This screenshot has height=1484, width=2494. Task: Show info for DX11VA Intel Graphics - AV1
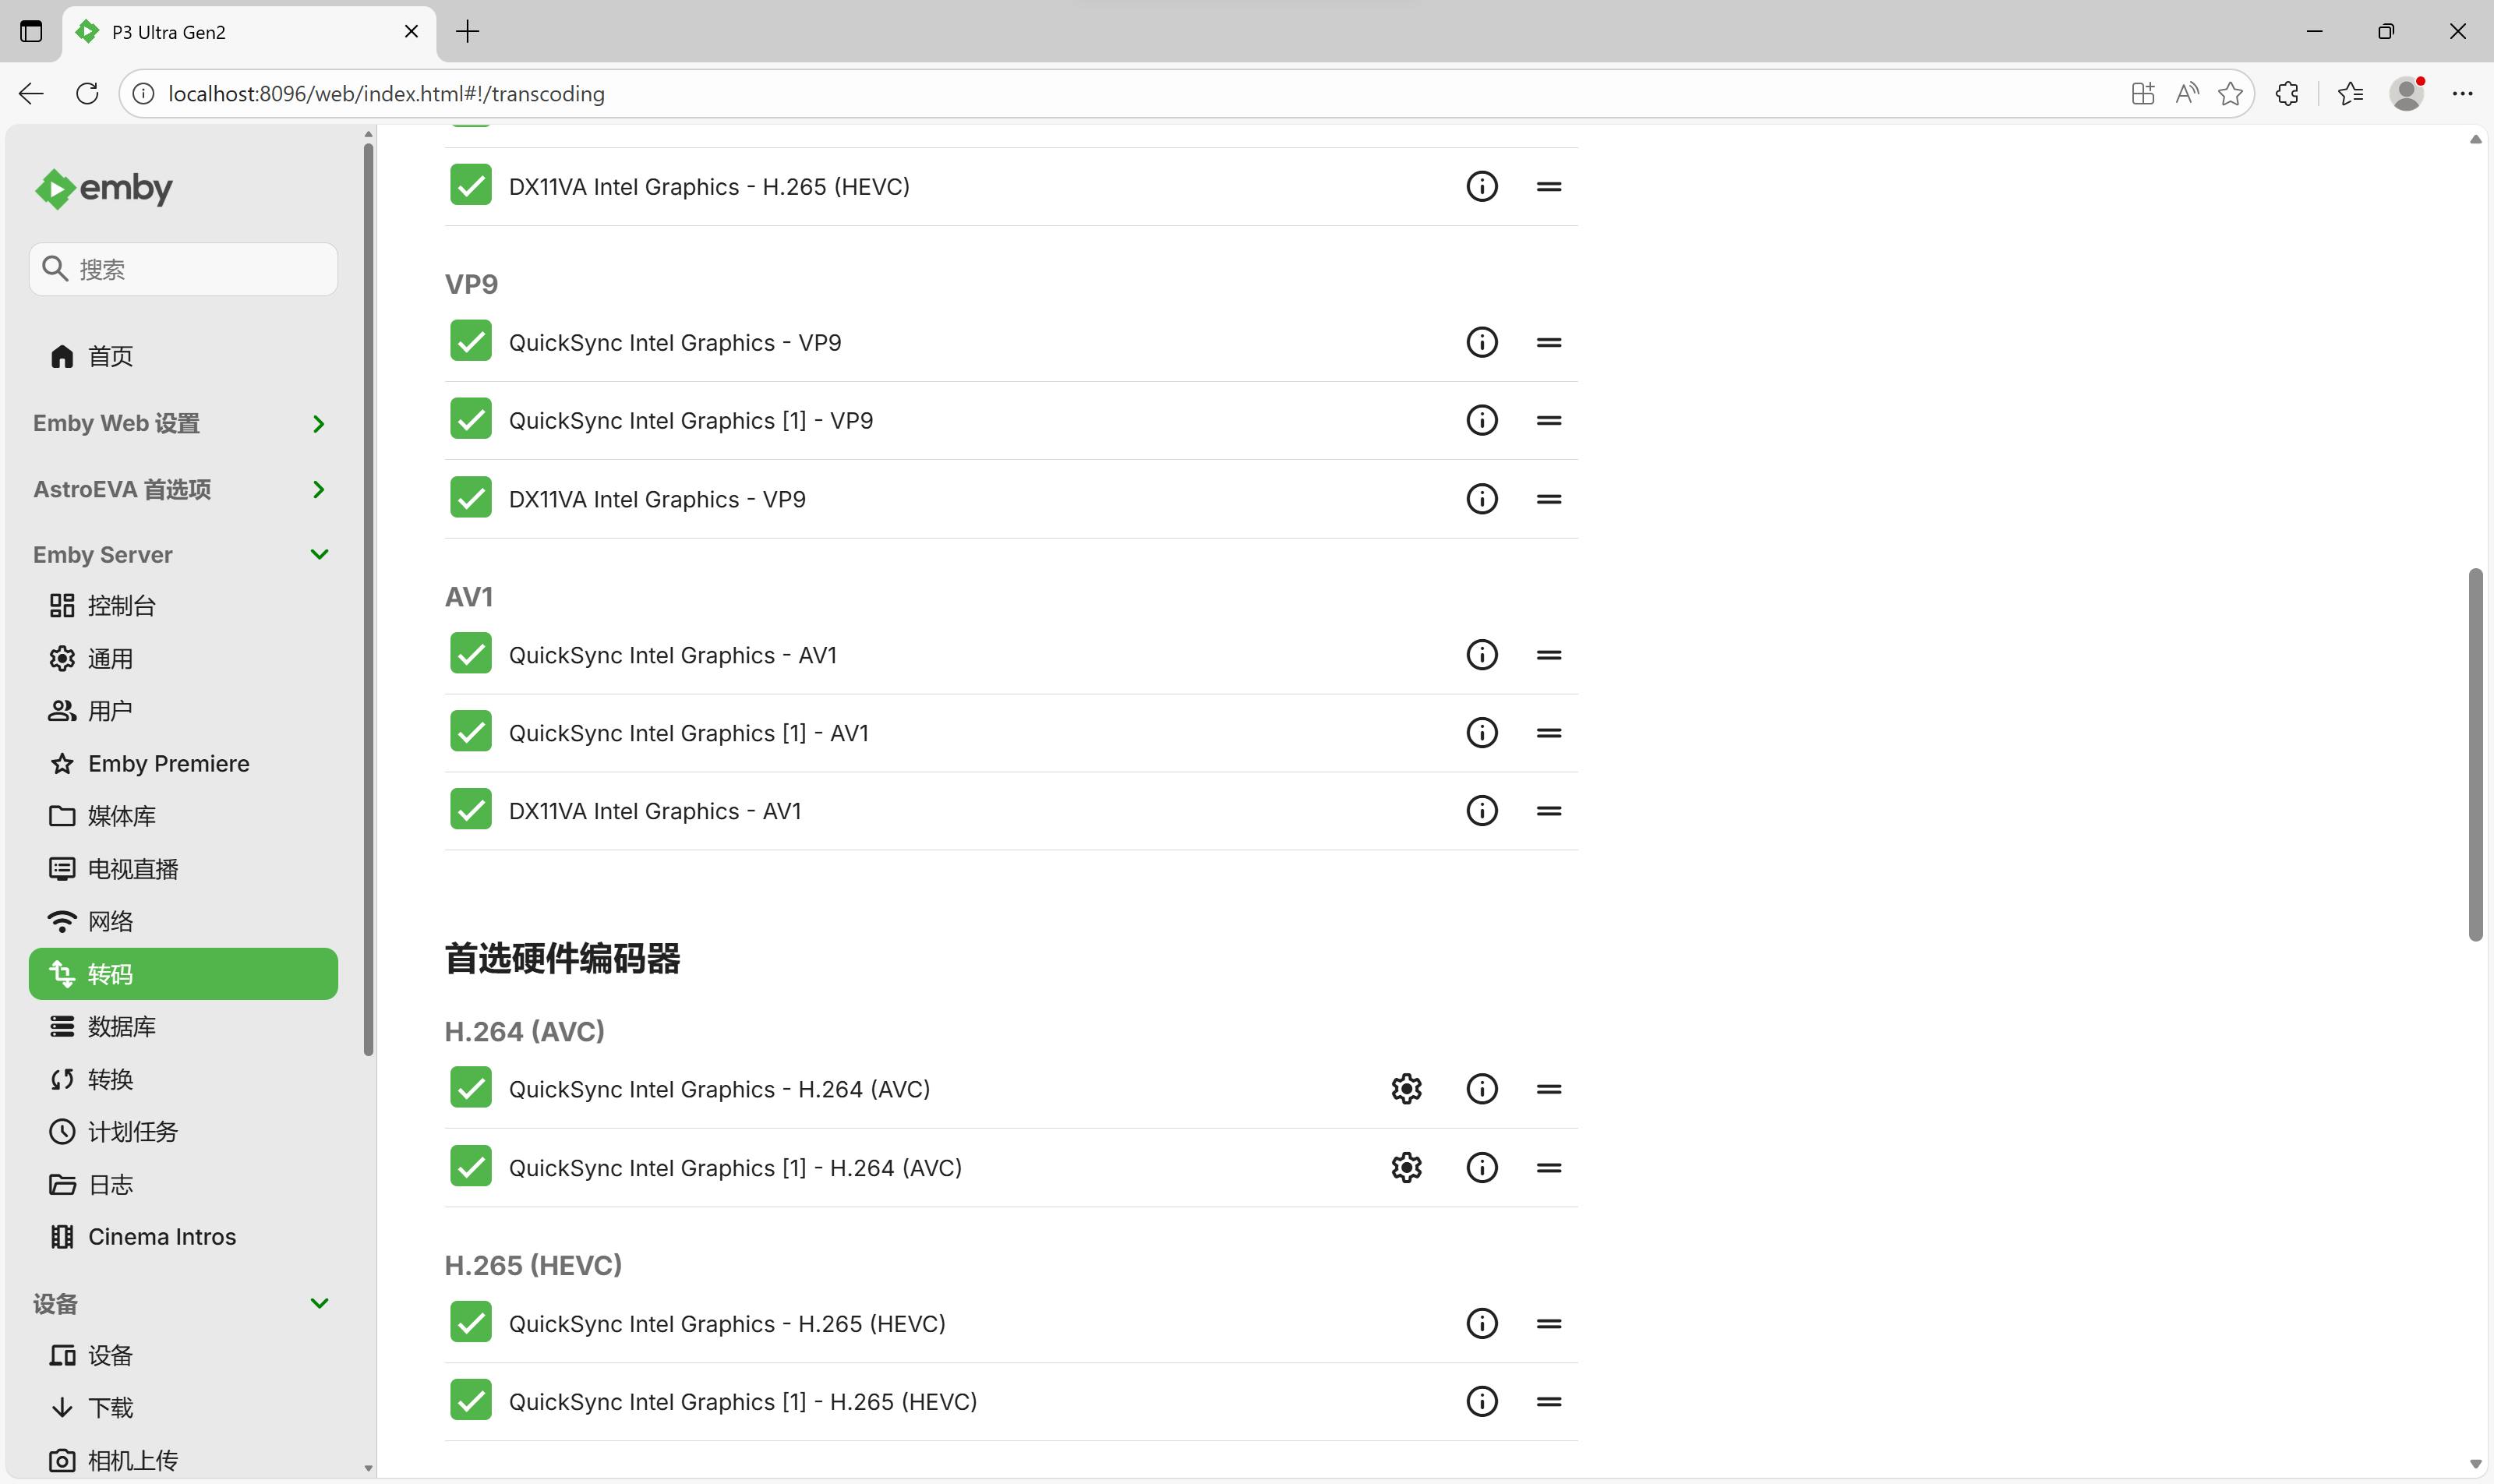1481,811
